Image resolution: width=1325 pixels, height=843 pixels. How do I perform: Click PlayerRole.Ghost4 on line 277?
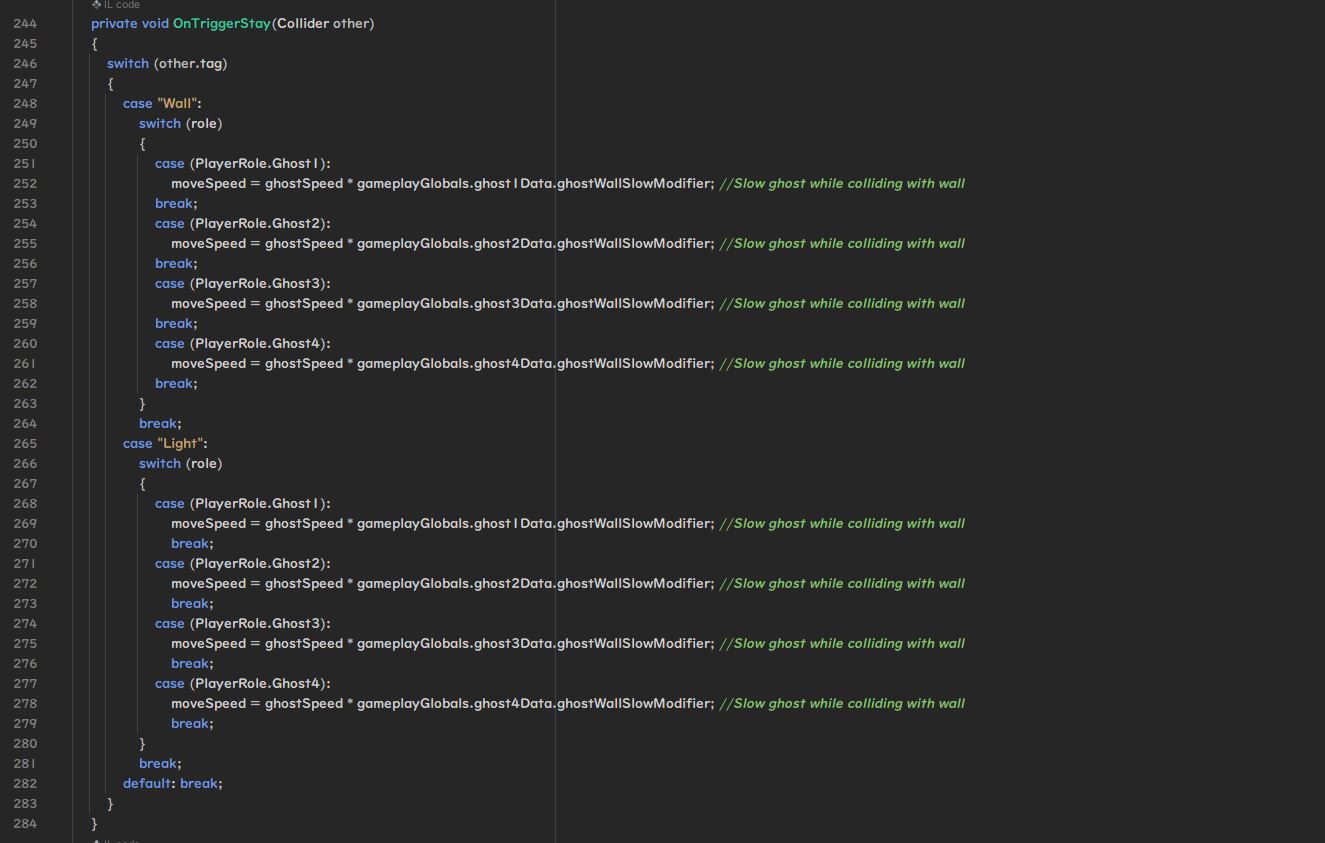[x=259, y=683]
